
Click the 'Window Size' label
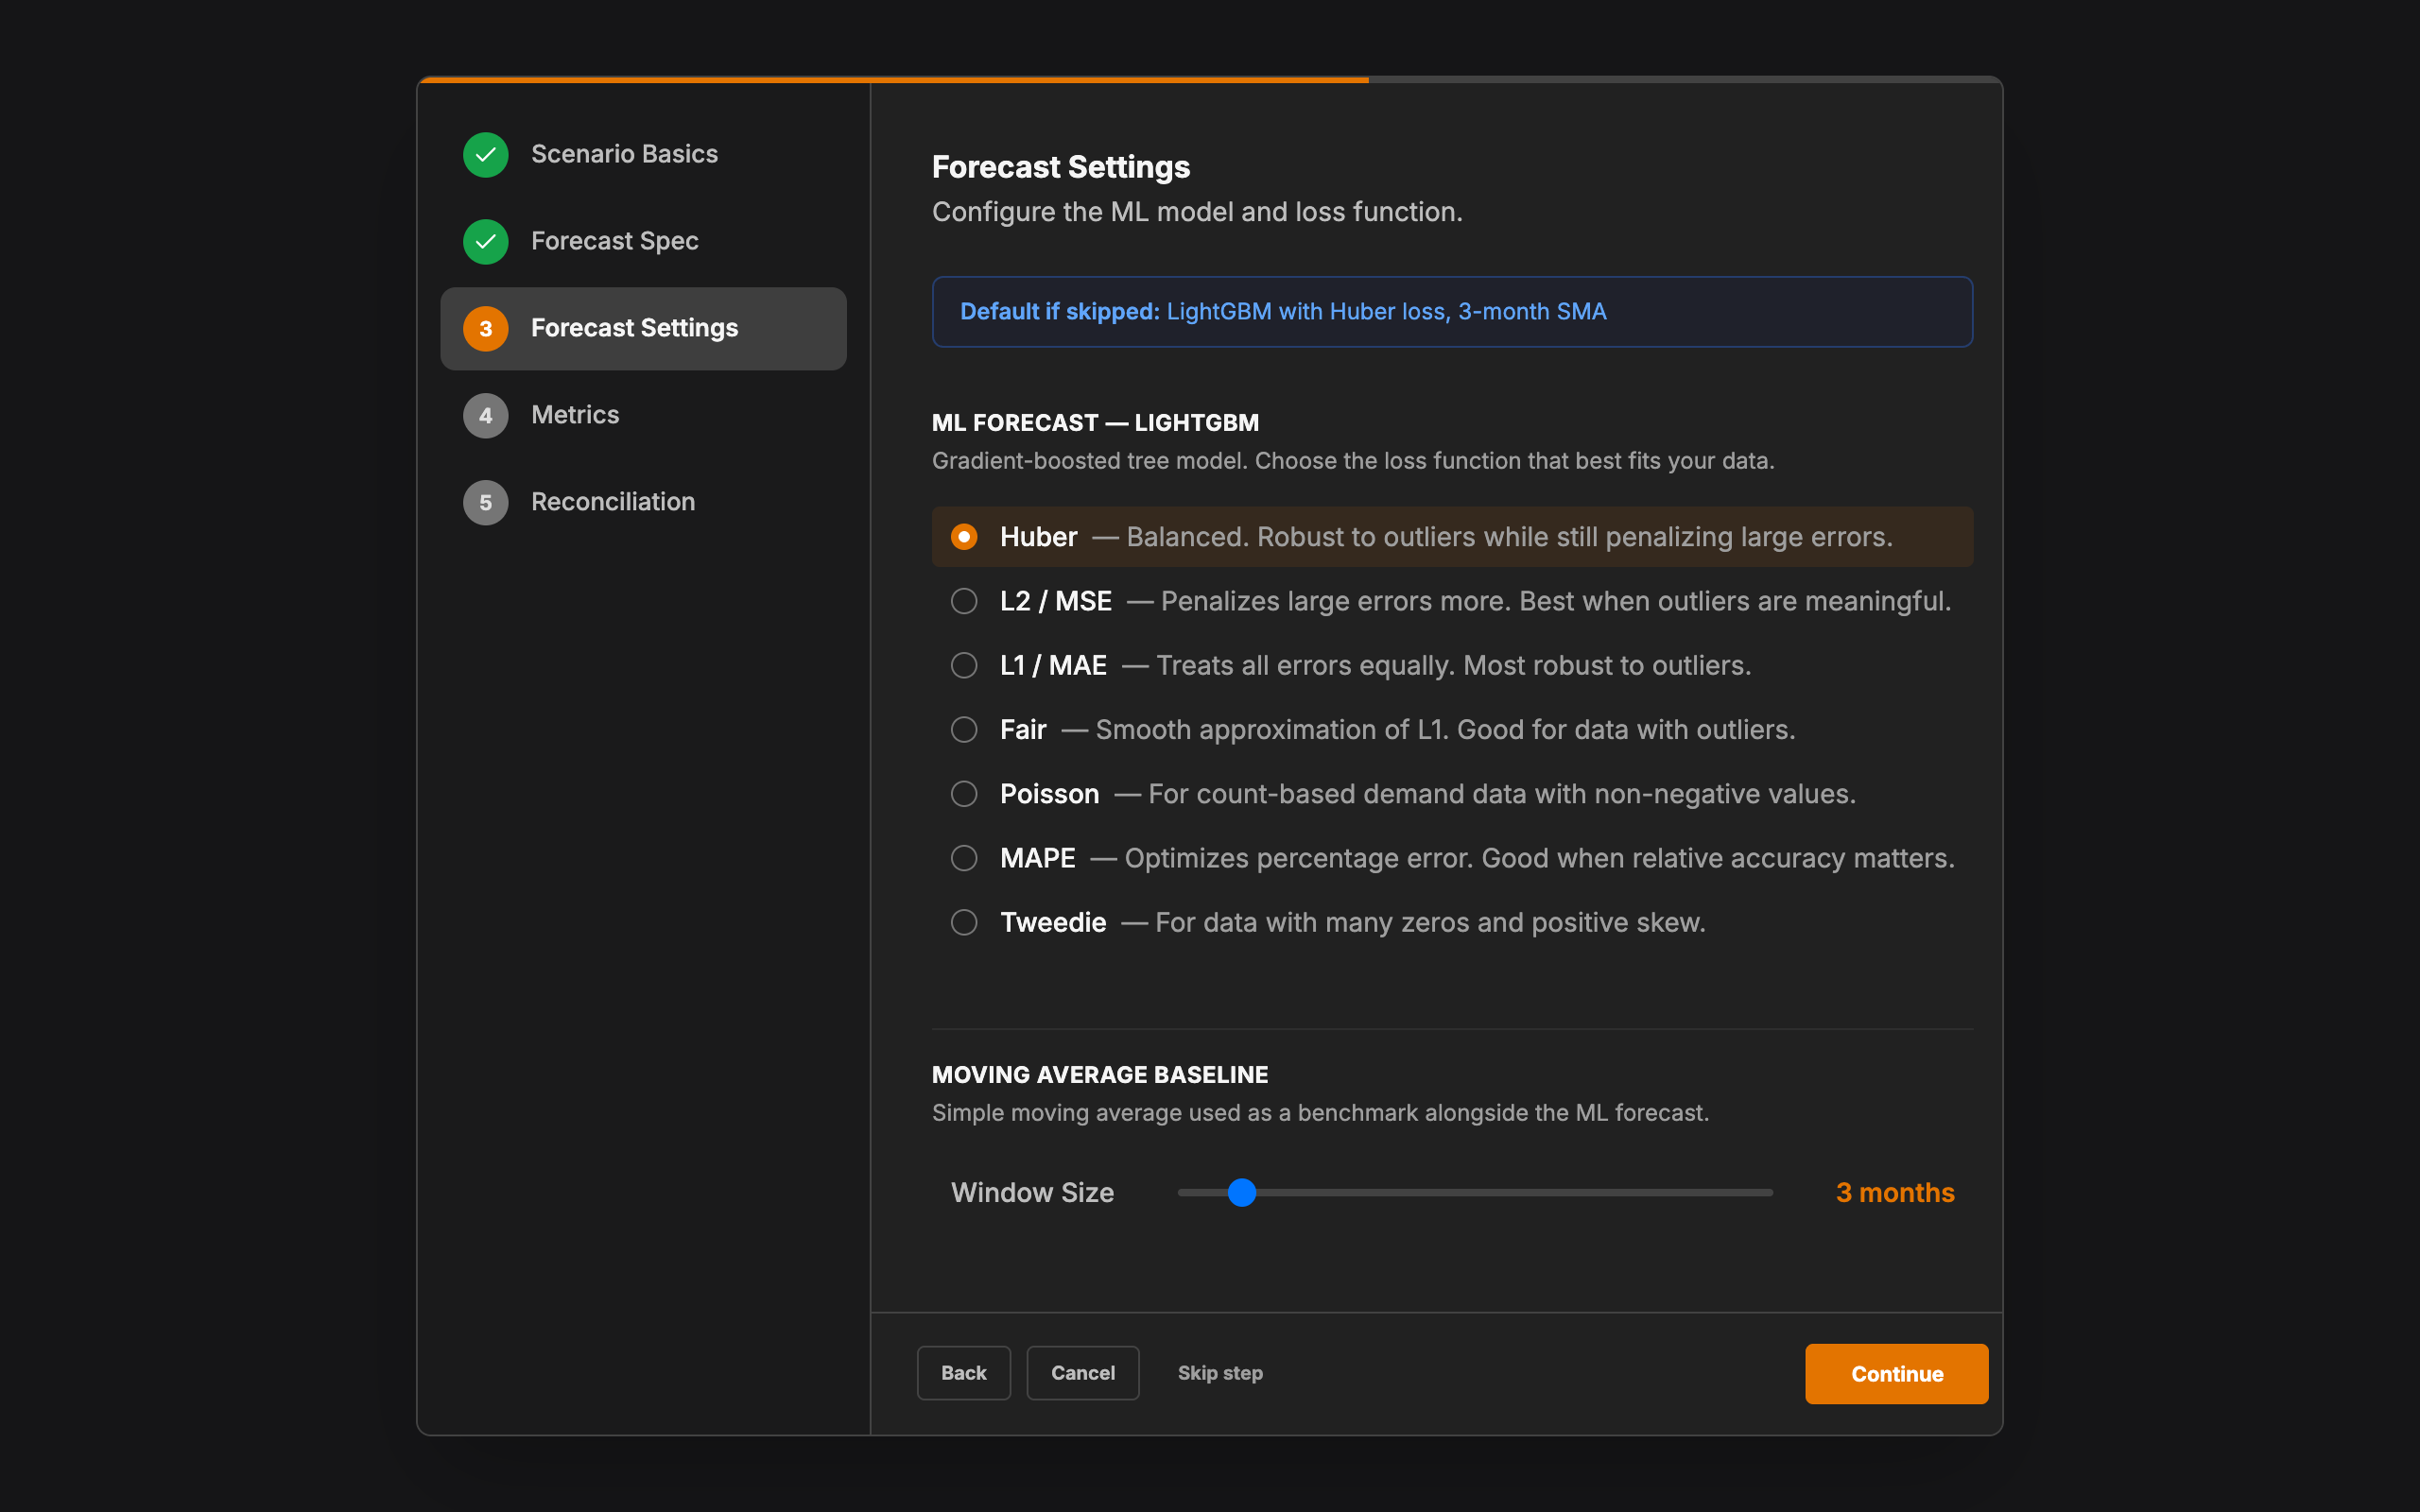click(1032, 1192)
